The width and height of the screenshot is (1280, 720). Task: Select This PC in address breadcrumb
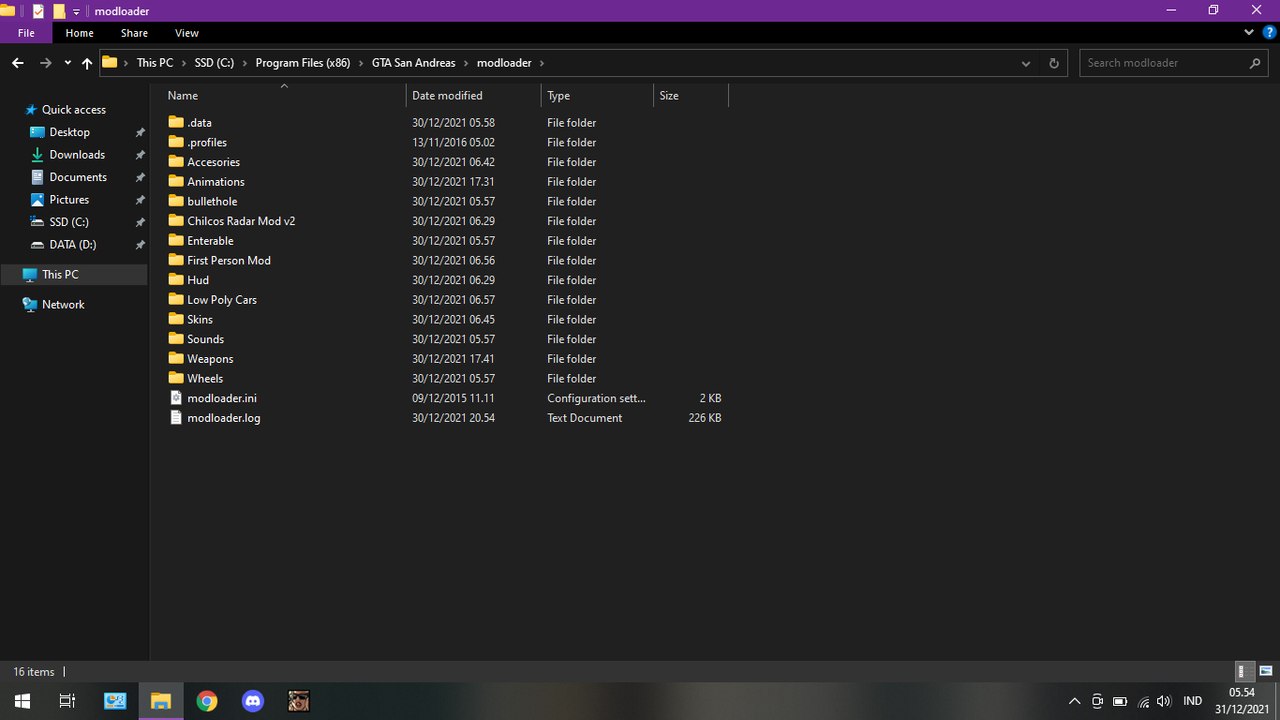pyautogui.click(x=155, y=63)
